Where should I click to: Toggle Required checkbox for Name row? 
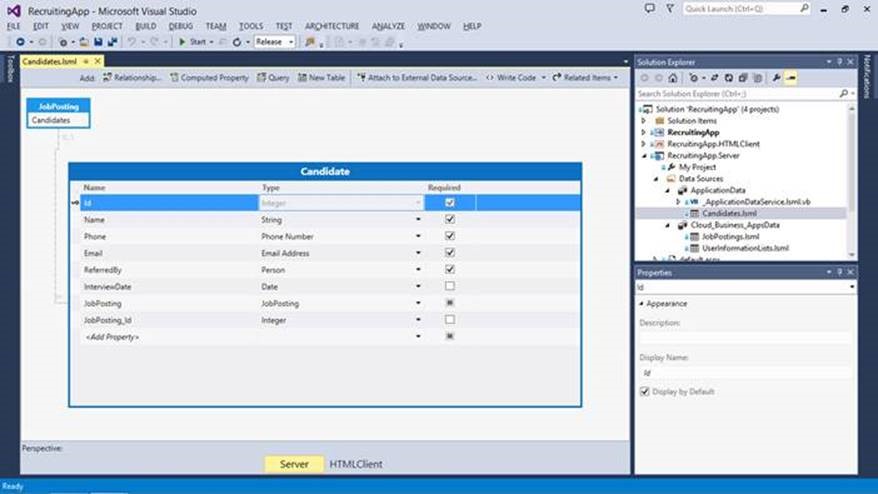point(450,219)
